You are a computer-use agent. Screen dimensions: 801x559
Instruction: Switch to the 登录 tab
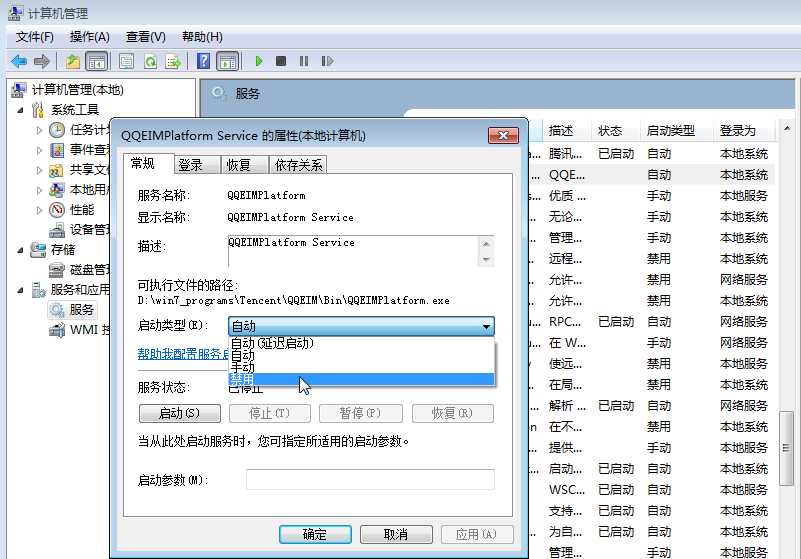pyautogui.click(x=197, y=165)
